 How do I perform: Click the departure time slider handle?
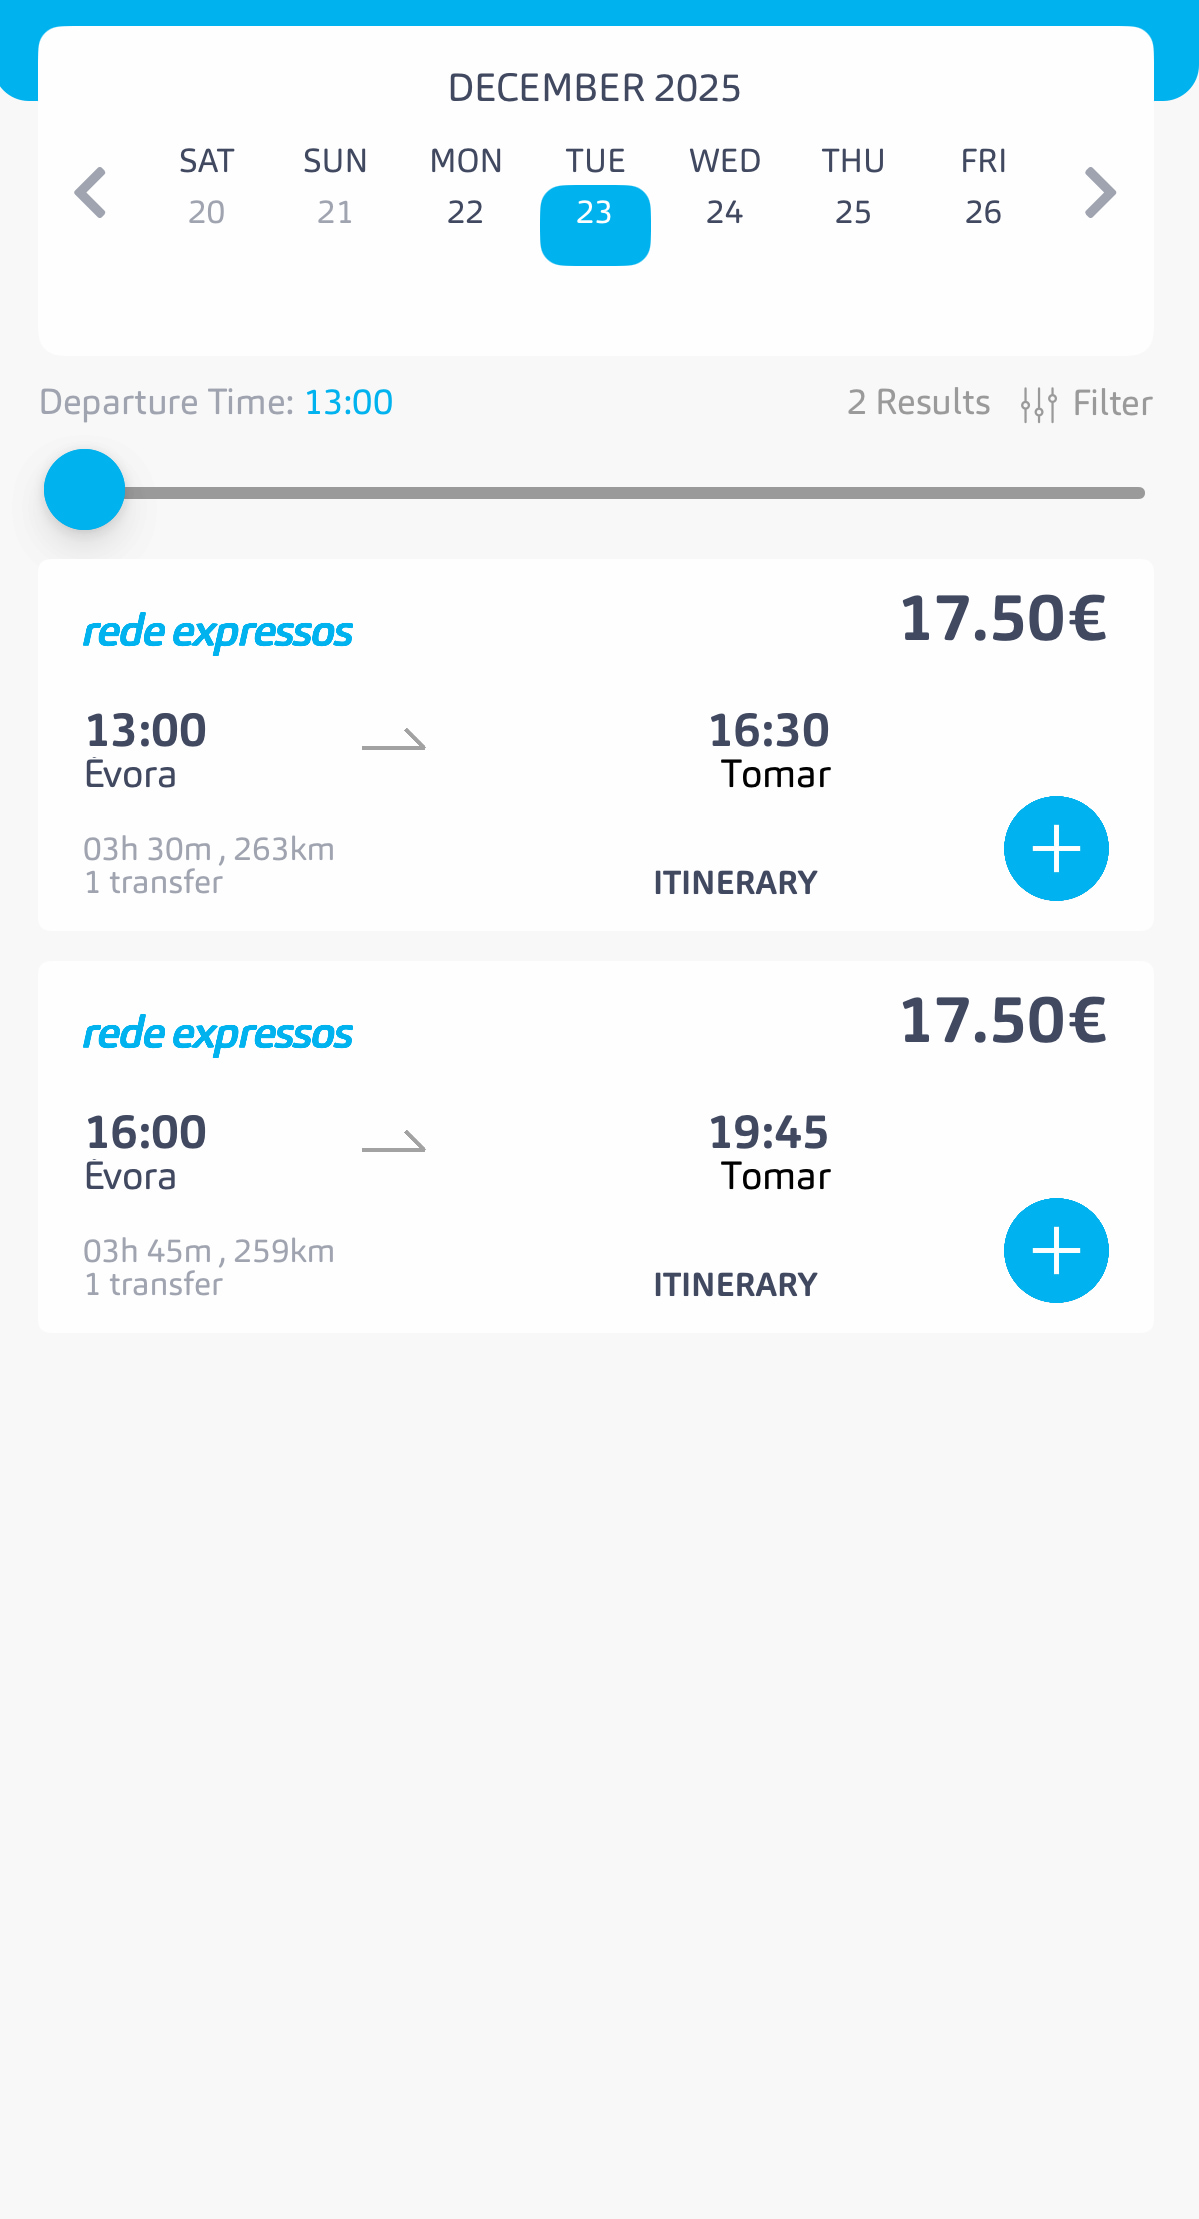85,490
